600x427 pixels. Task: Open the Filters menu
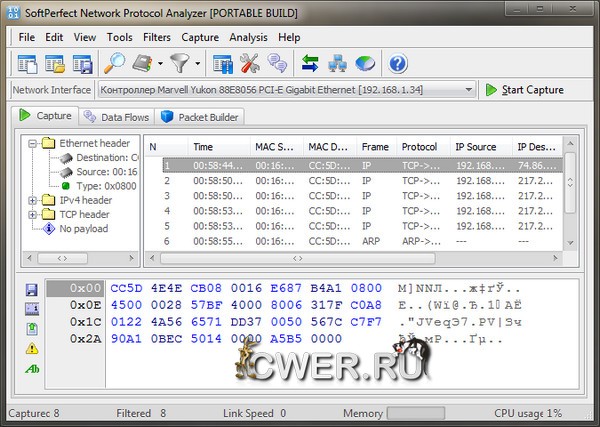(x=156, y=37)
